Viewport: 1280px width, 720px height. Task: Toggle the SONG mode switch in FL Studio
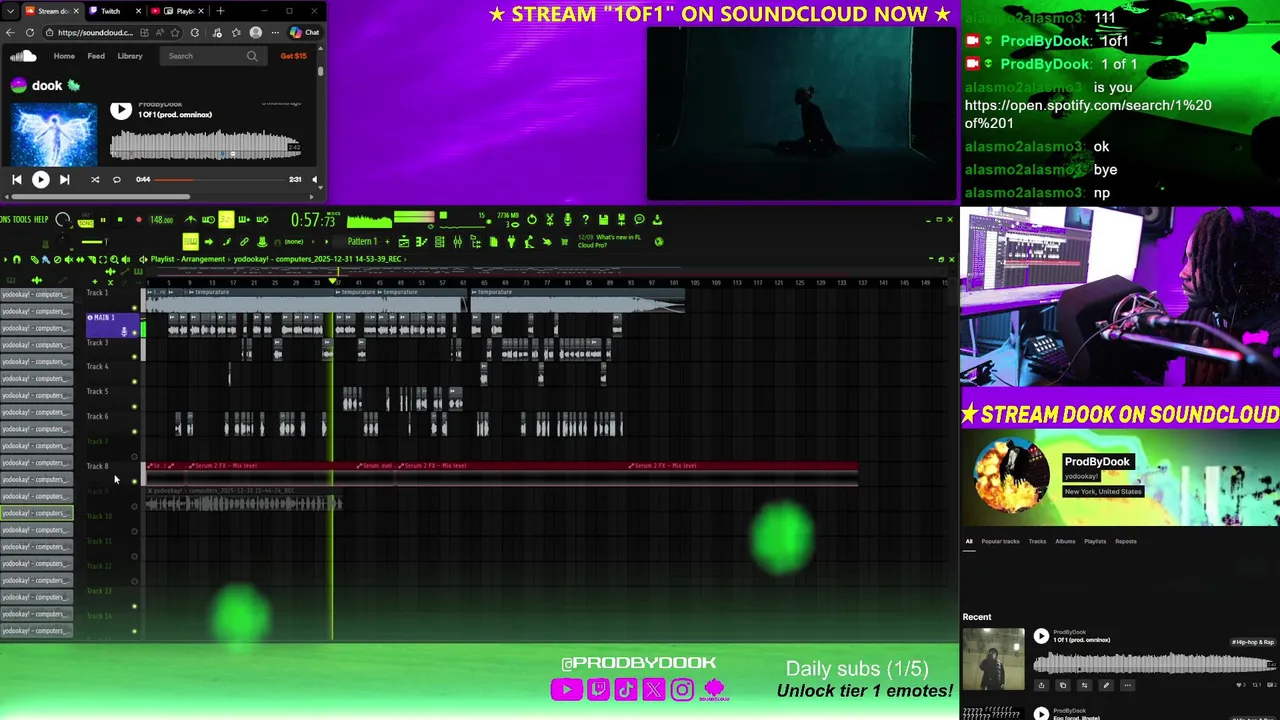pos(85,223)
